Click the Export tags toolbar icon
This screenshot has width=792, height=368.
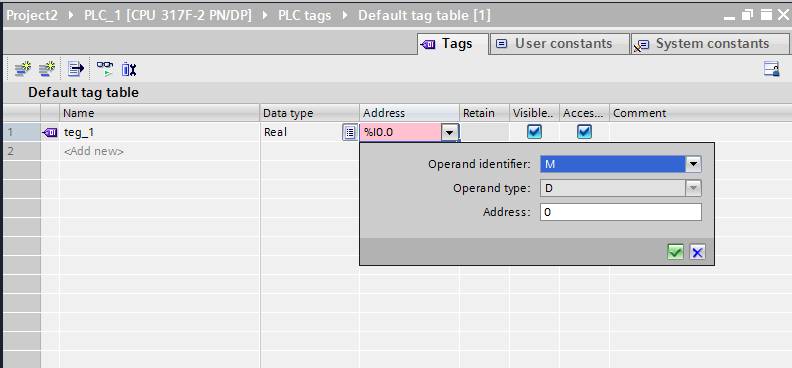click(76, 69)
